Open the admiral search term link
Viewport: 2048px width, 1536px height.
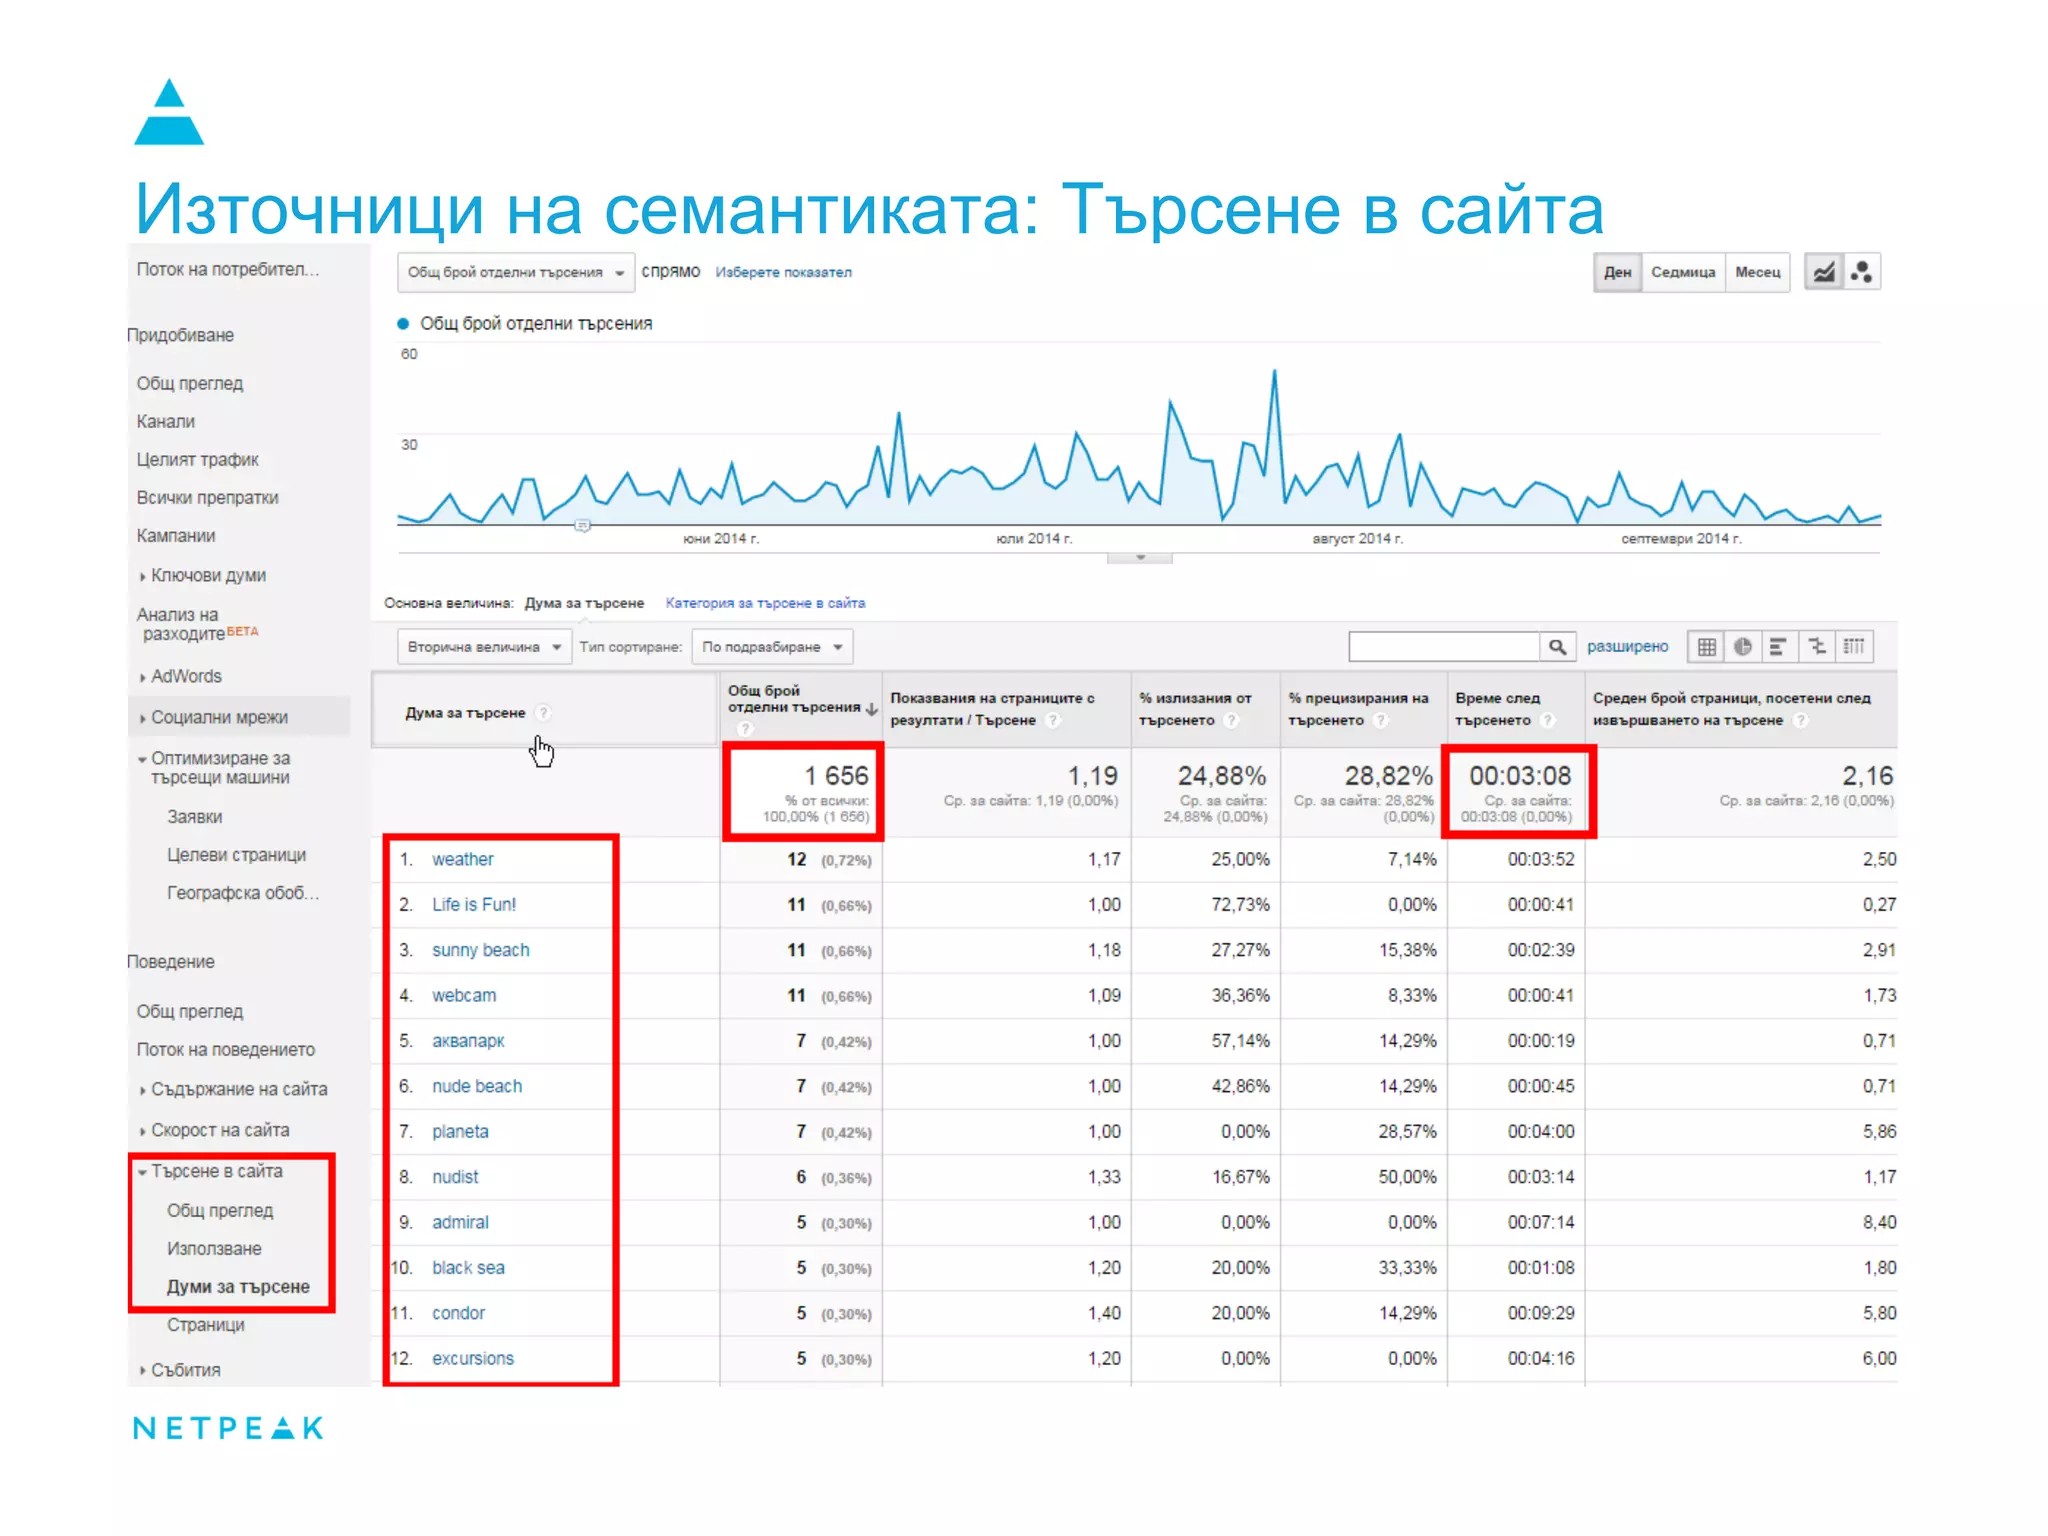click(x=460, y=1223)
